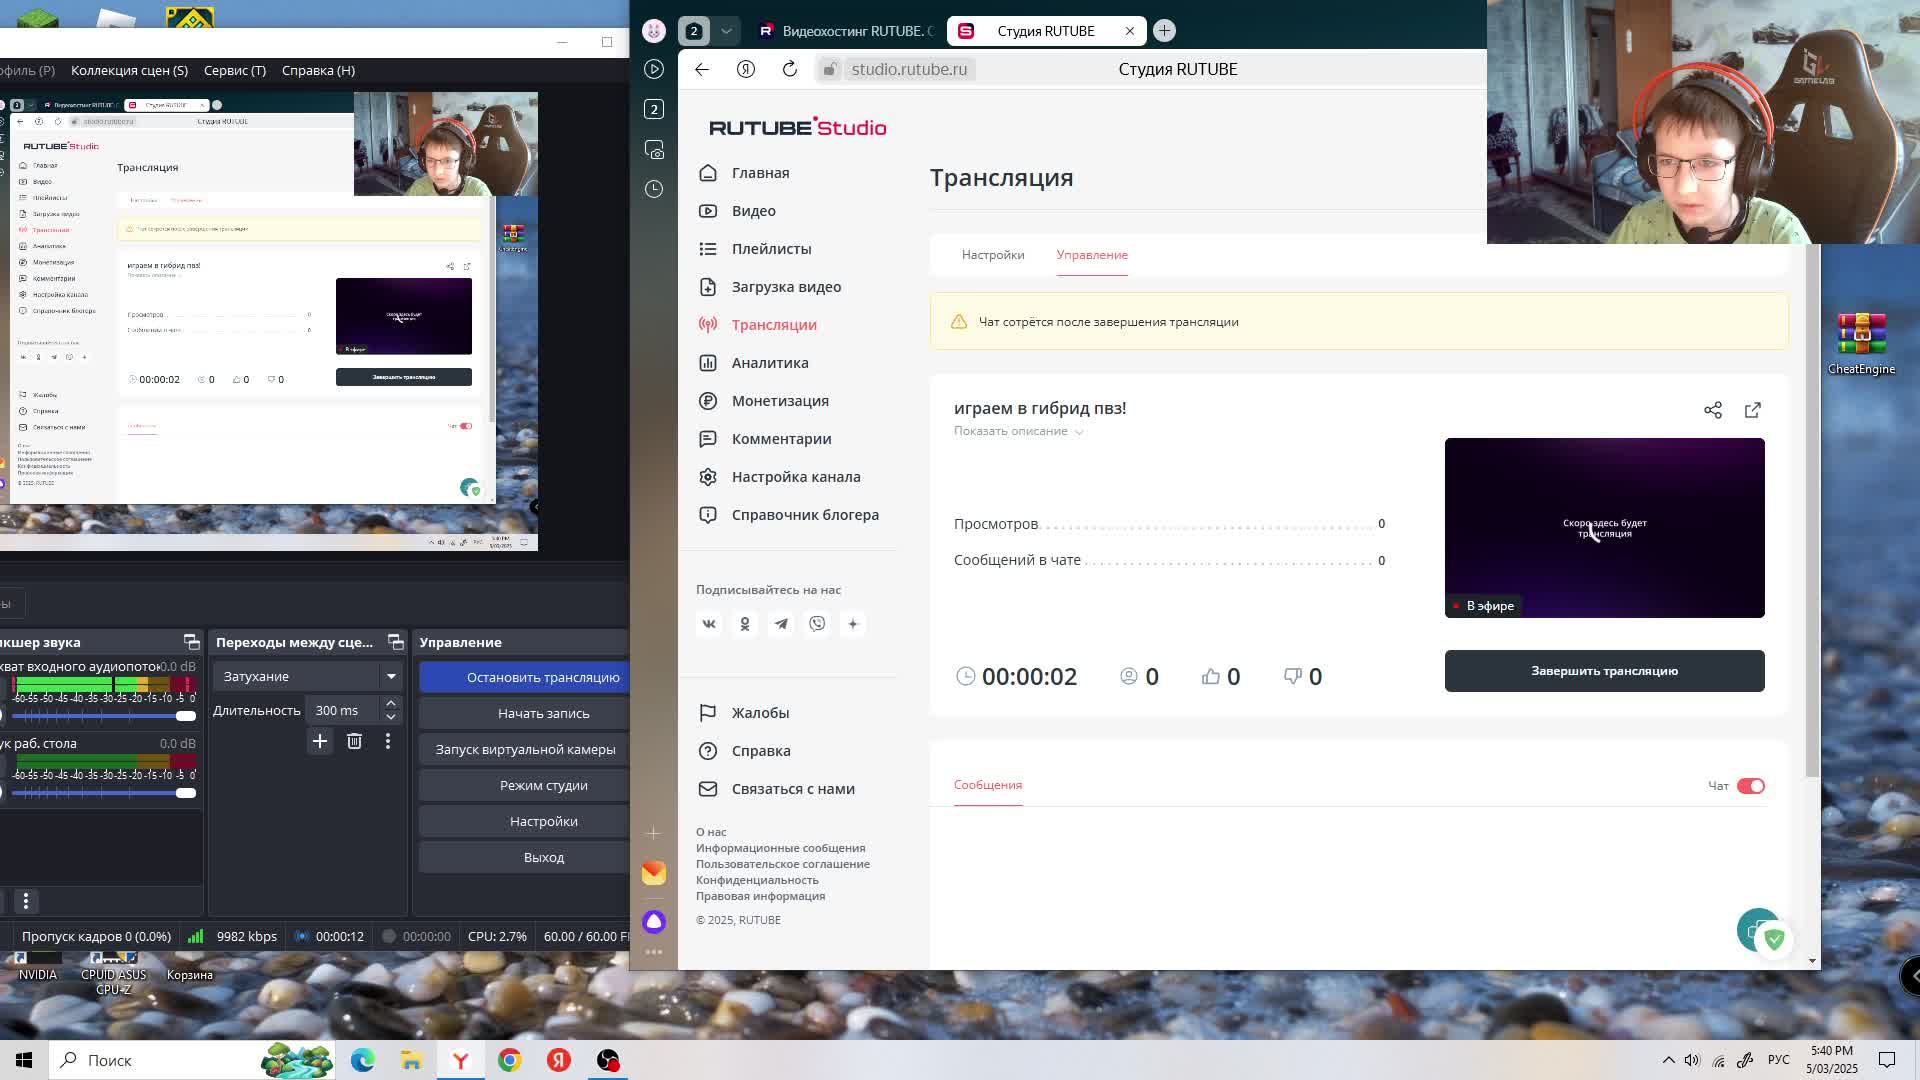Click the studio.rutube.ru address field
The image size is (1920, 1080).
coord(908,69)
